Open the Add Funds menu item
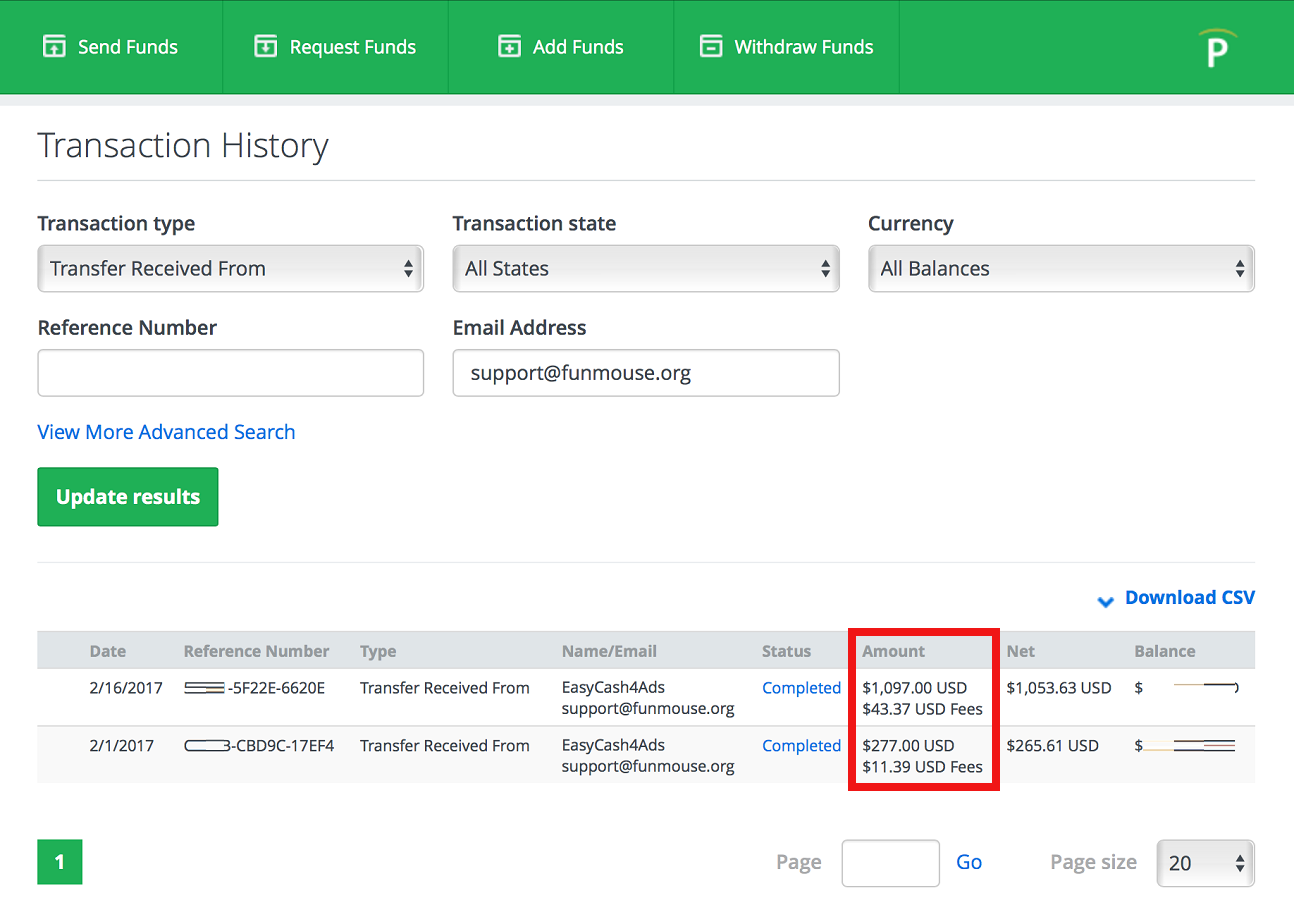Screen dimensions: 1294x900 coord(561,47)
